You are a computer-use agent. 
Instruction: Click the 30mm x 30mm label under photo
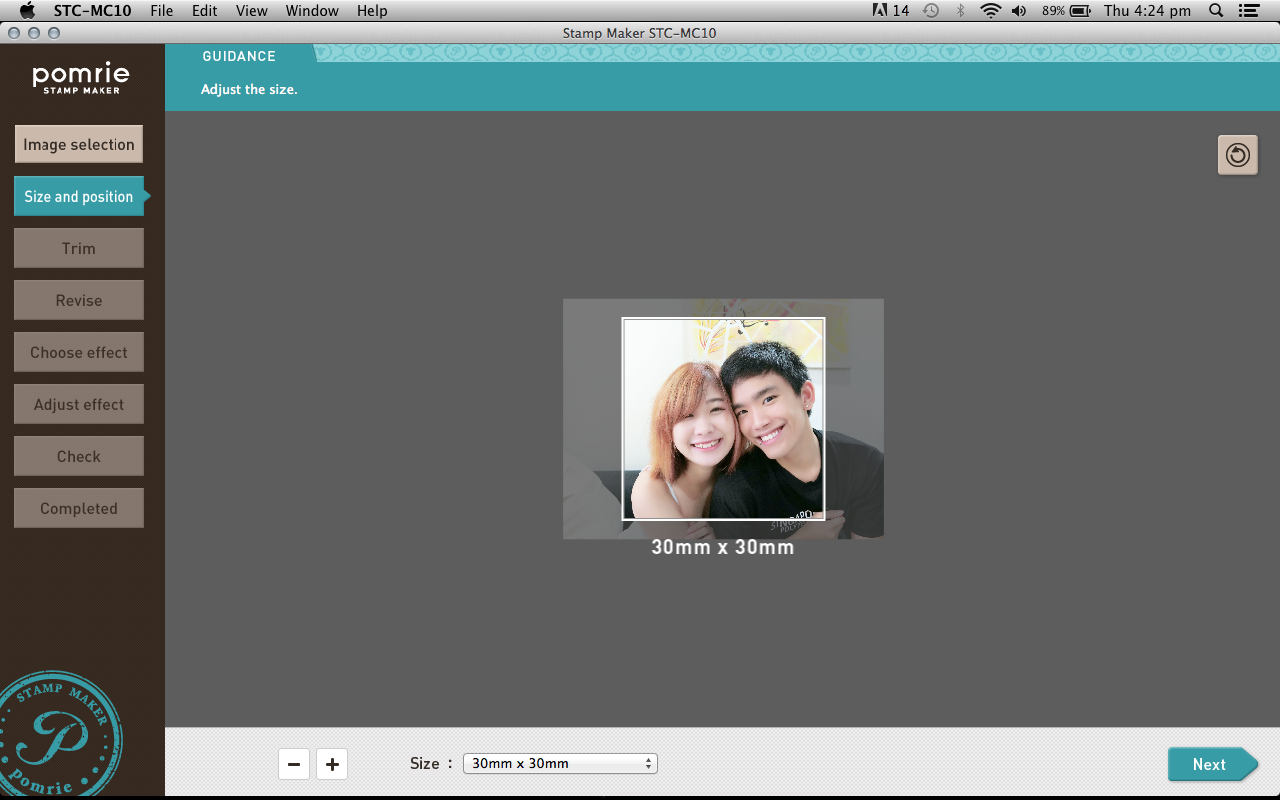pyautogui.click(x=723, y=548)
